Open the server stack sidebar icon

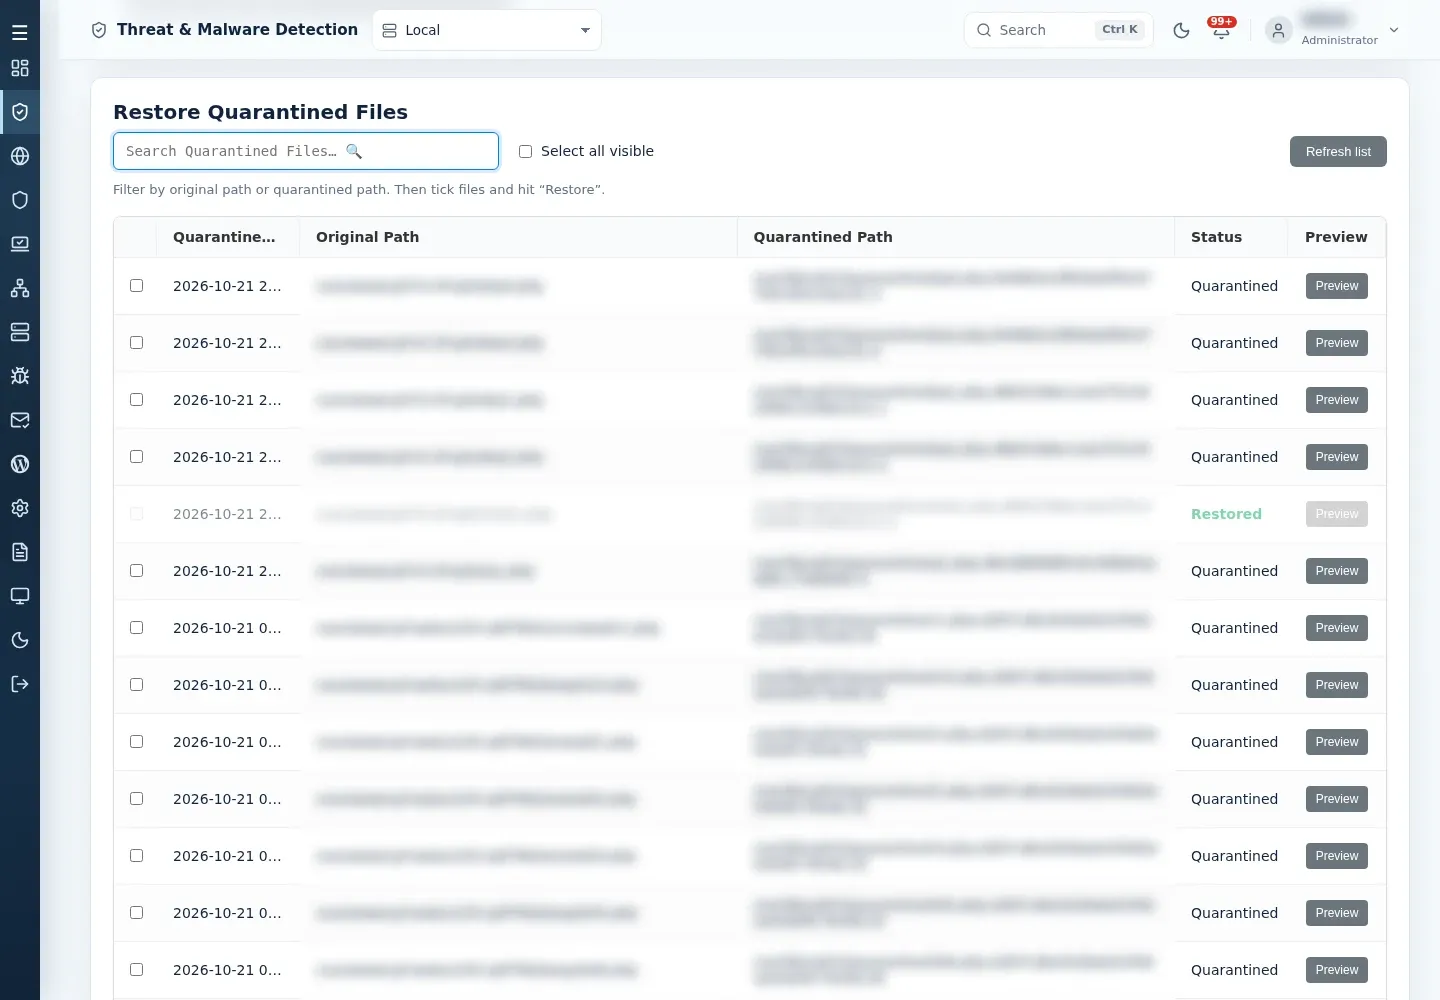tap(20, 332)
